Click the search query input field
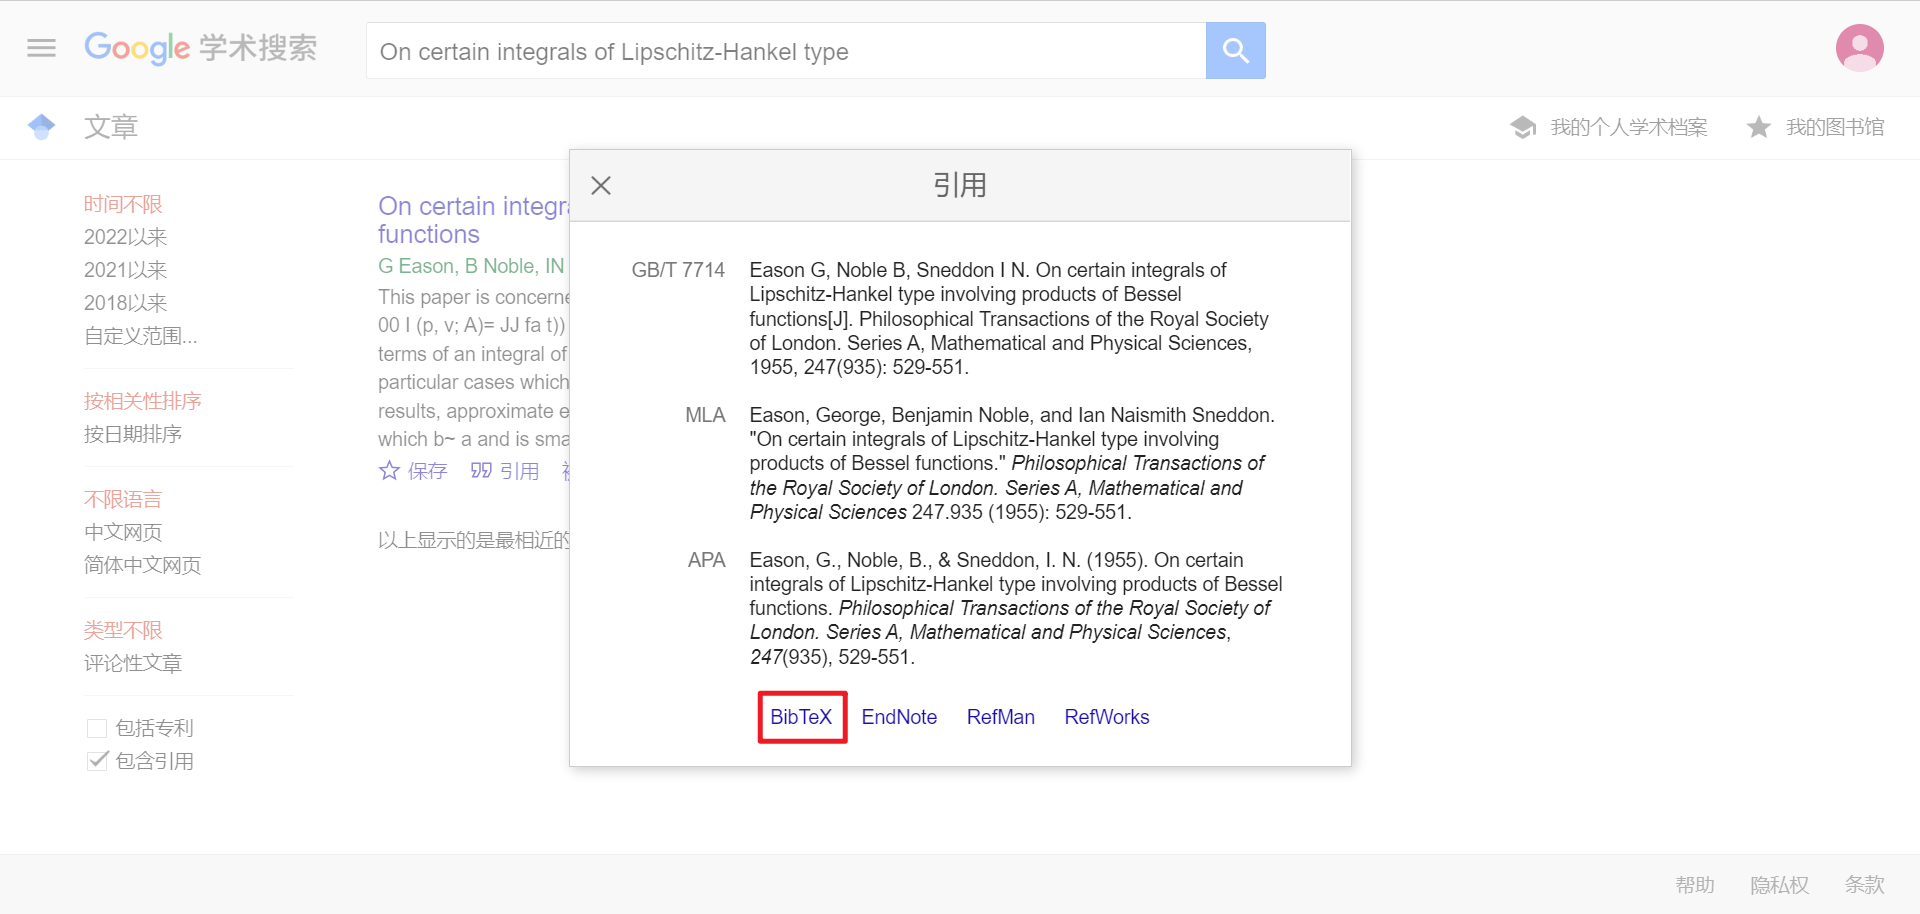The width and height of the screenshot is (1920, 914). pyautogui.click(x=786, y=51)
